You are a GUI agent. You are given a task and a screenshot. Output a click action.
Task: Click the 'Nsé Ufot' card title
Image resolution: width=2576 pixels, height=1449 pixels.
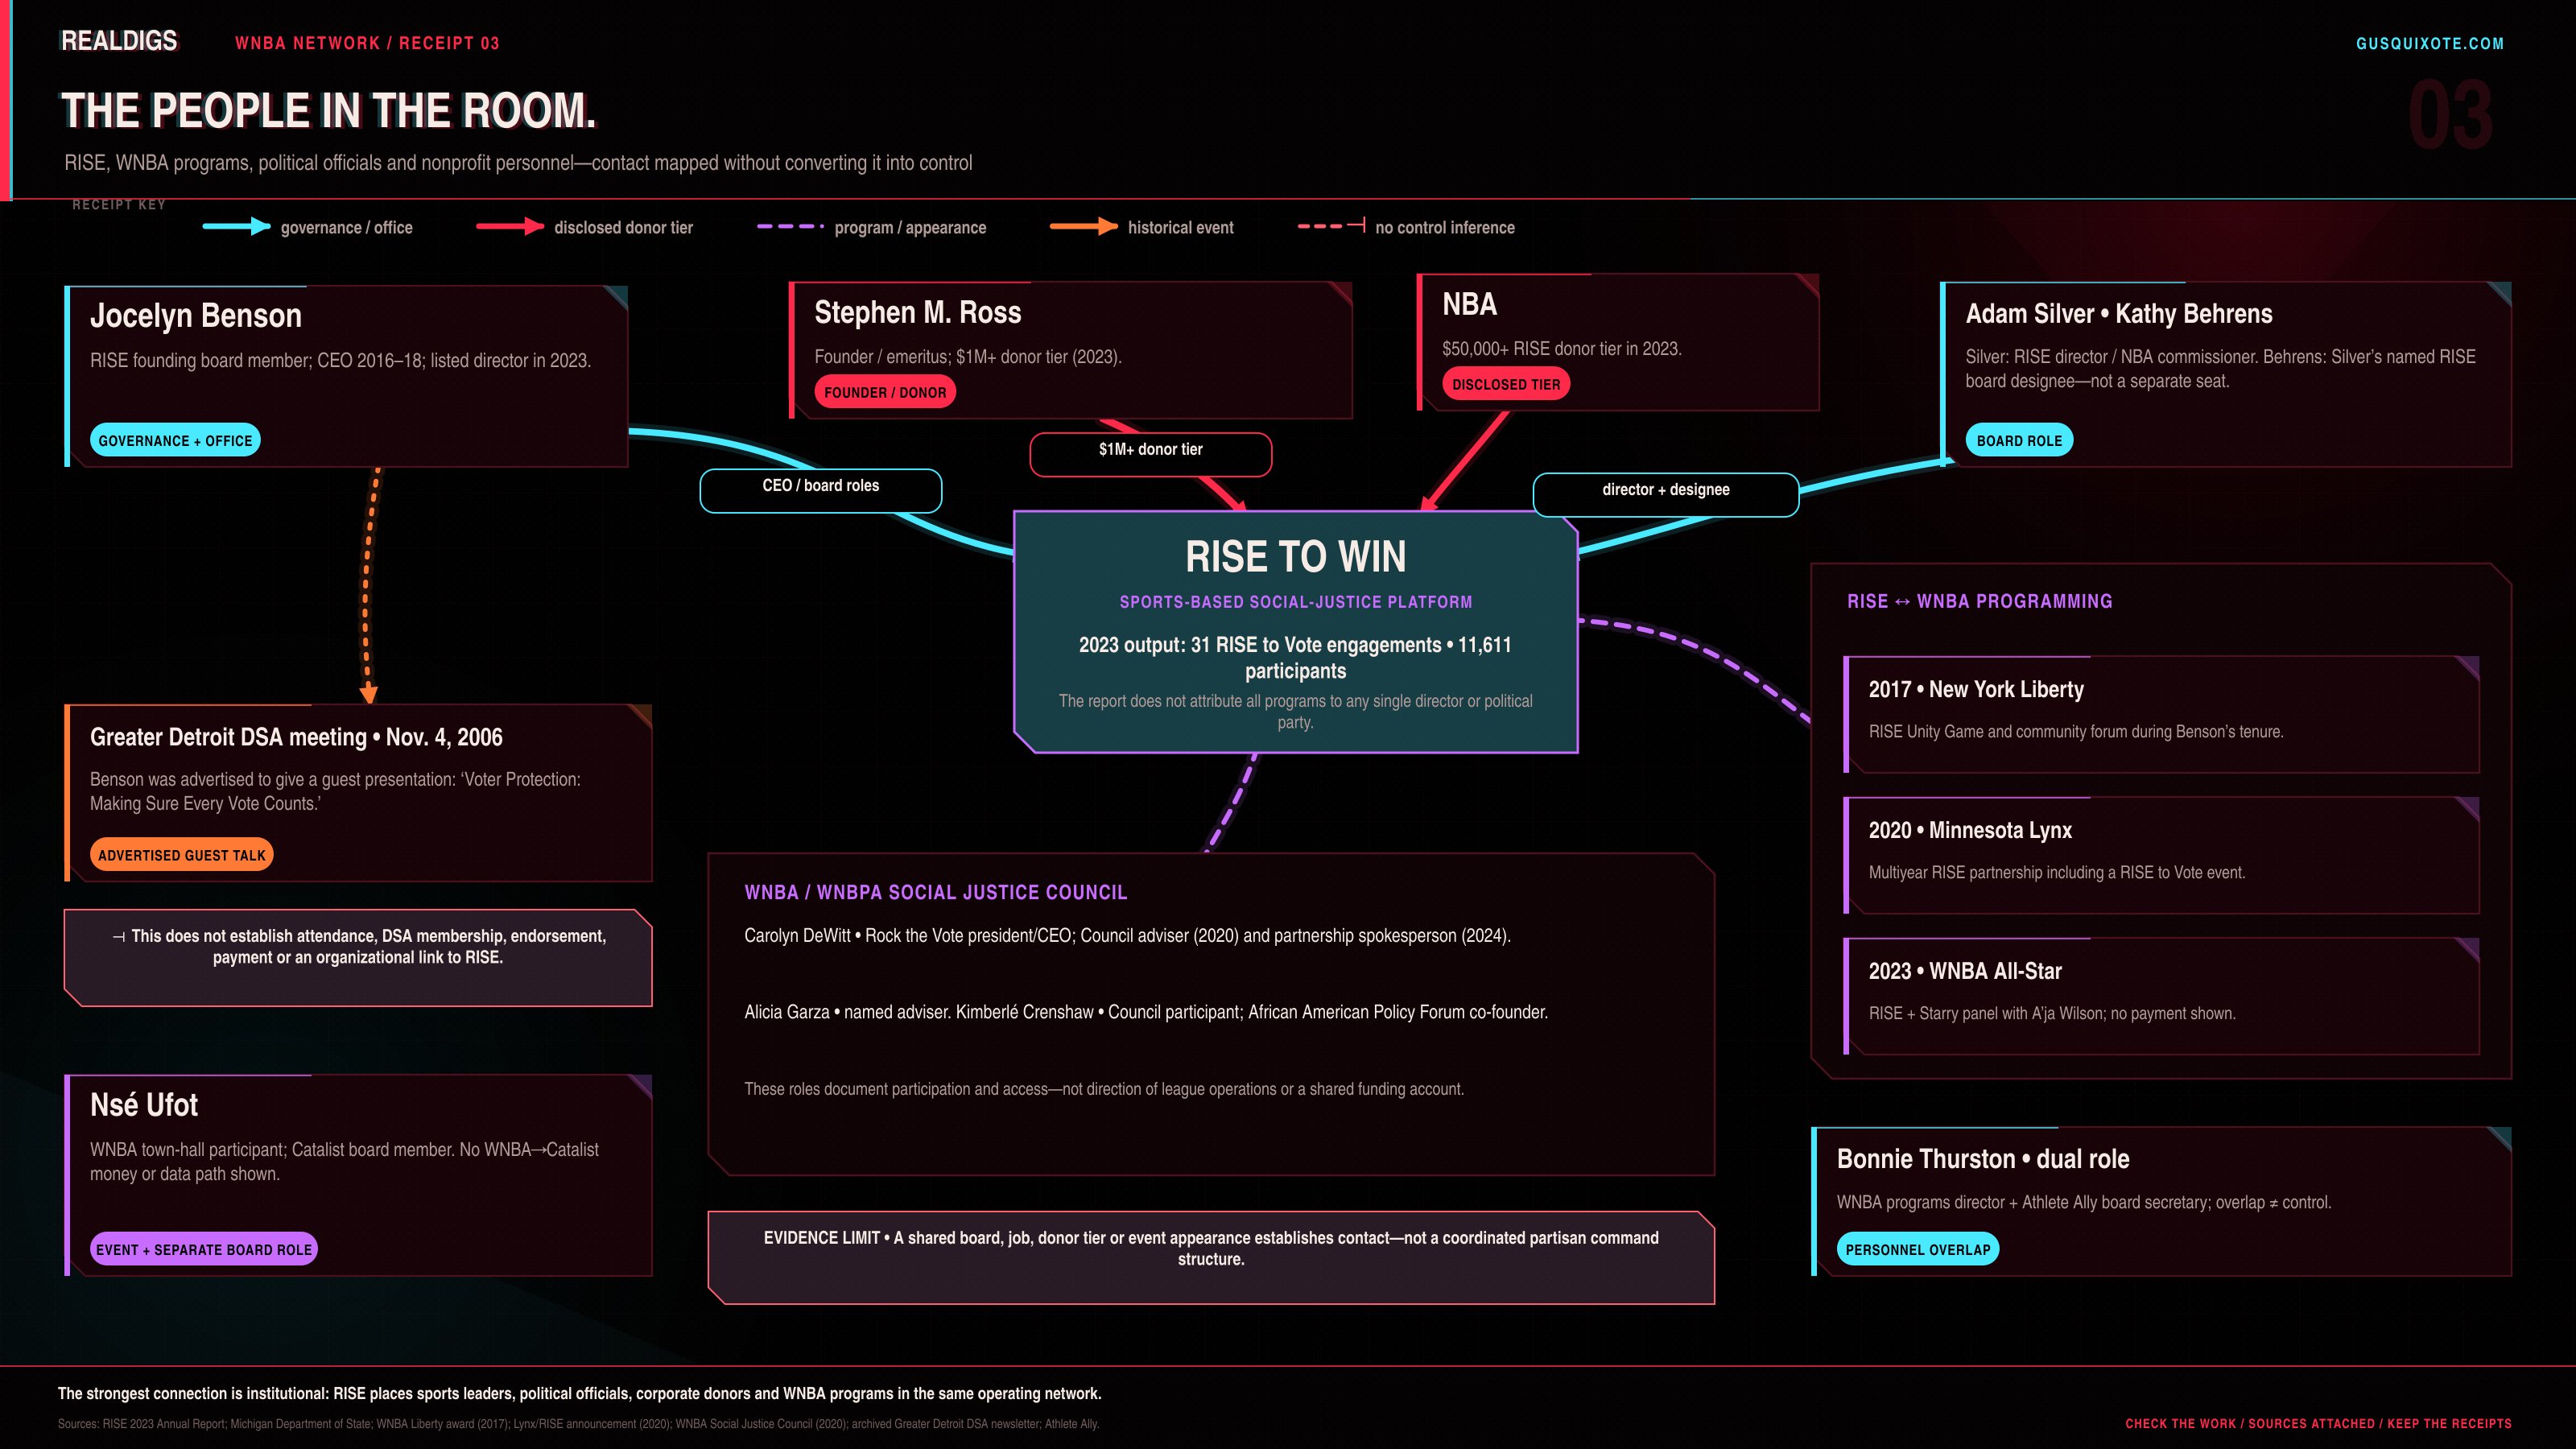(x=144, y=1105)
